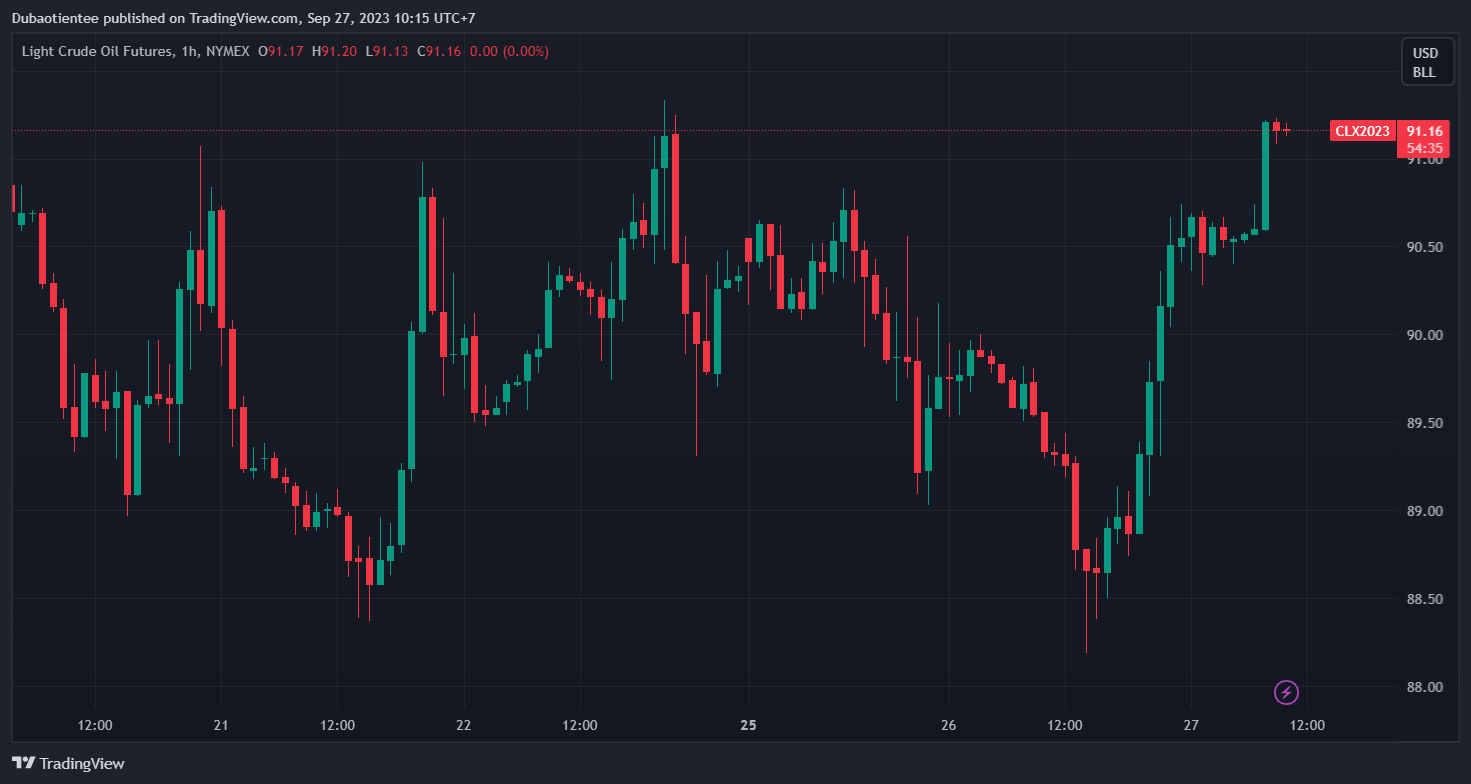Click the purple lightning bolt icon
This screenshot has width=1471, height=784.
coord(1287,692)
